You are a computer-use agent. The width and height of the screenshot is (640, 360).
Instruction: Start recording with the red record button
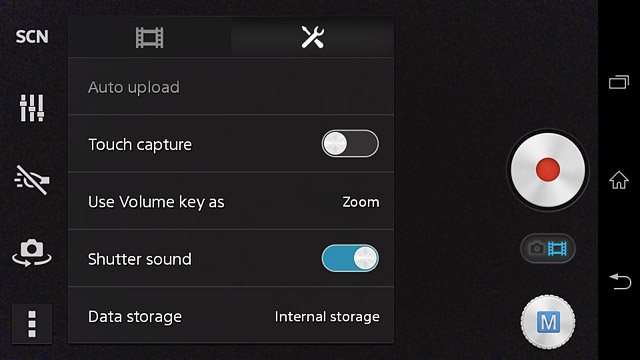(x=548, y=170)
